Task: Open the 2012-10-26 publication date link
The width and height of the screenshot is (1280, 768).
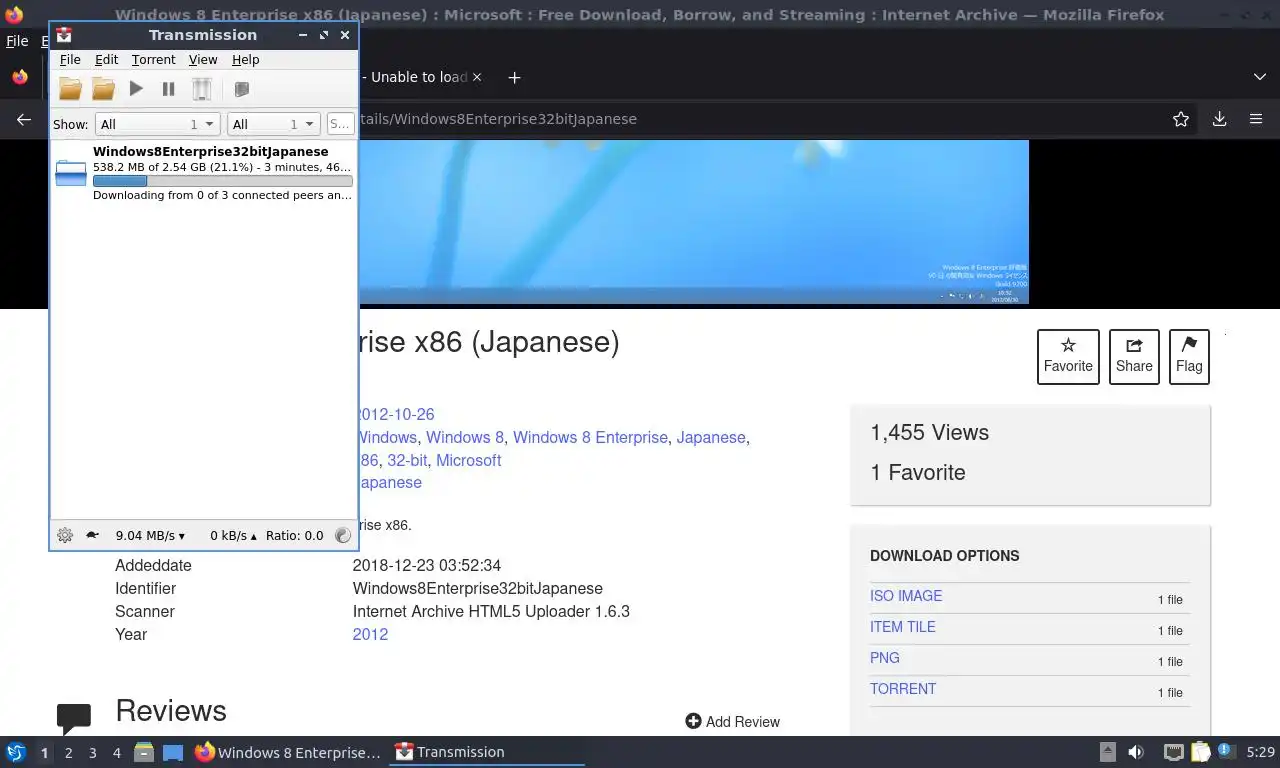Action: point(396,414)
